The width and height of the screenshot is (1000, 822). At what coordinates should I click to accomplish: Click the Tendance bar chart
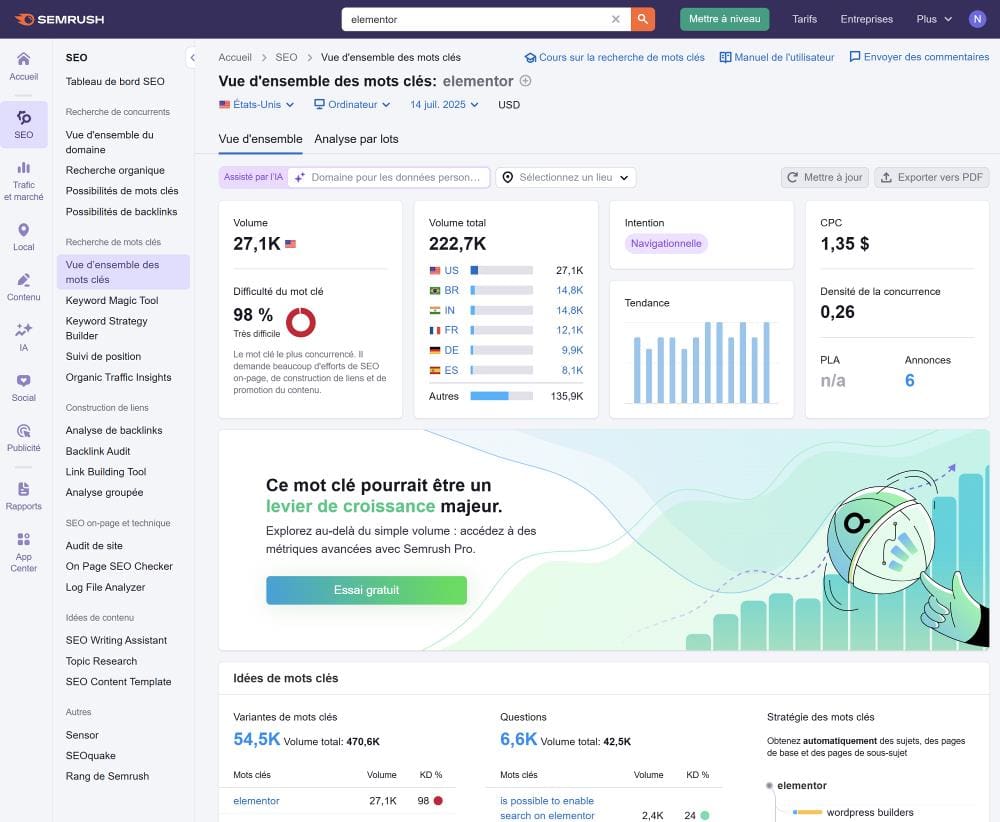pos(701,362)
